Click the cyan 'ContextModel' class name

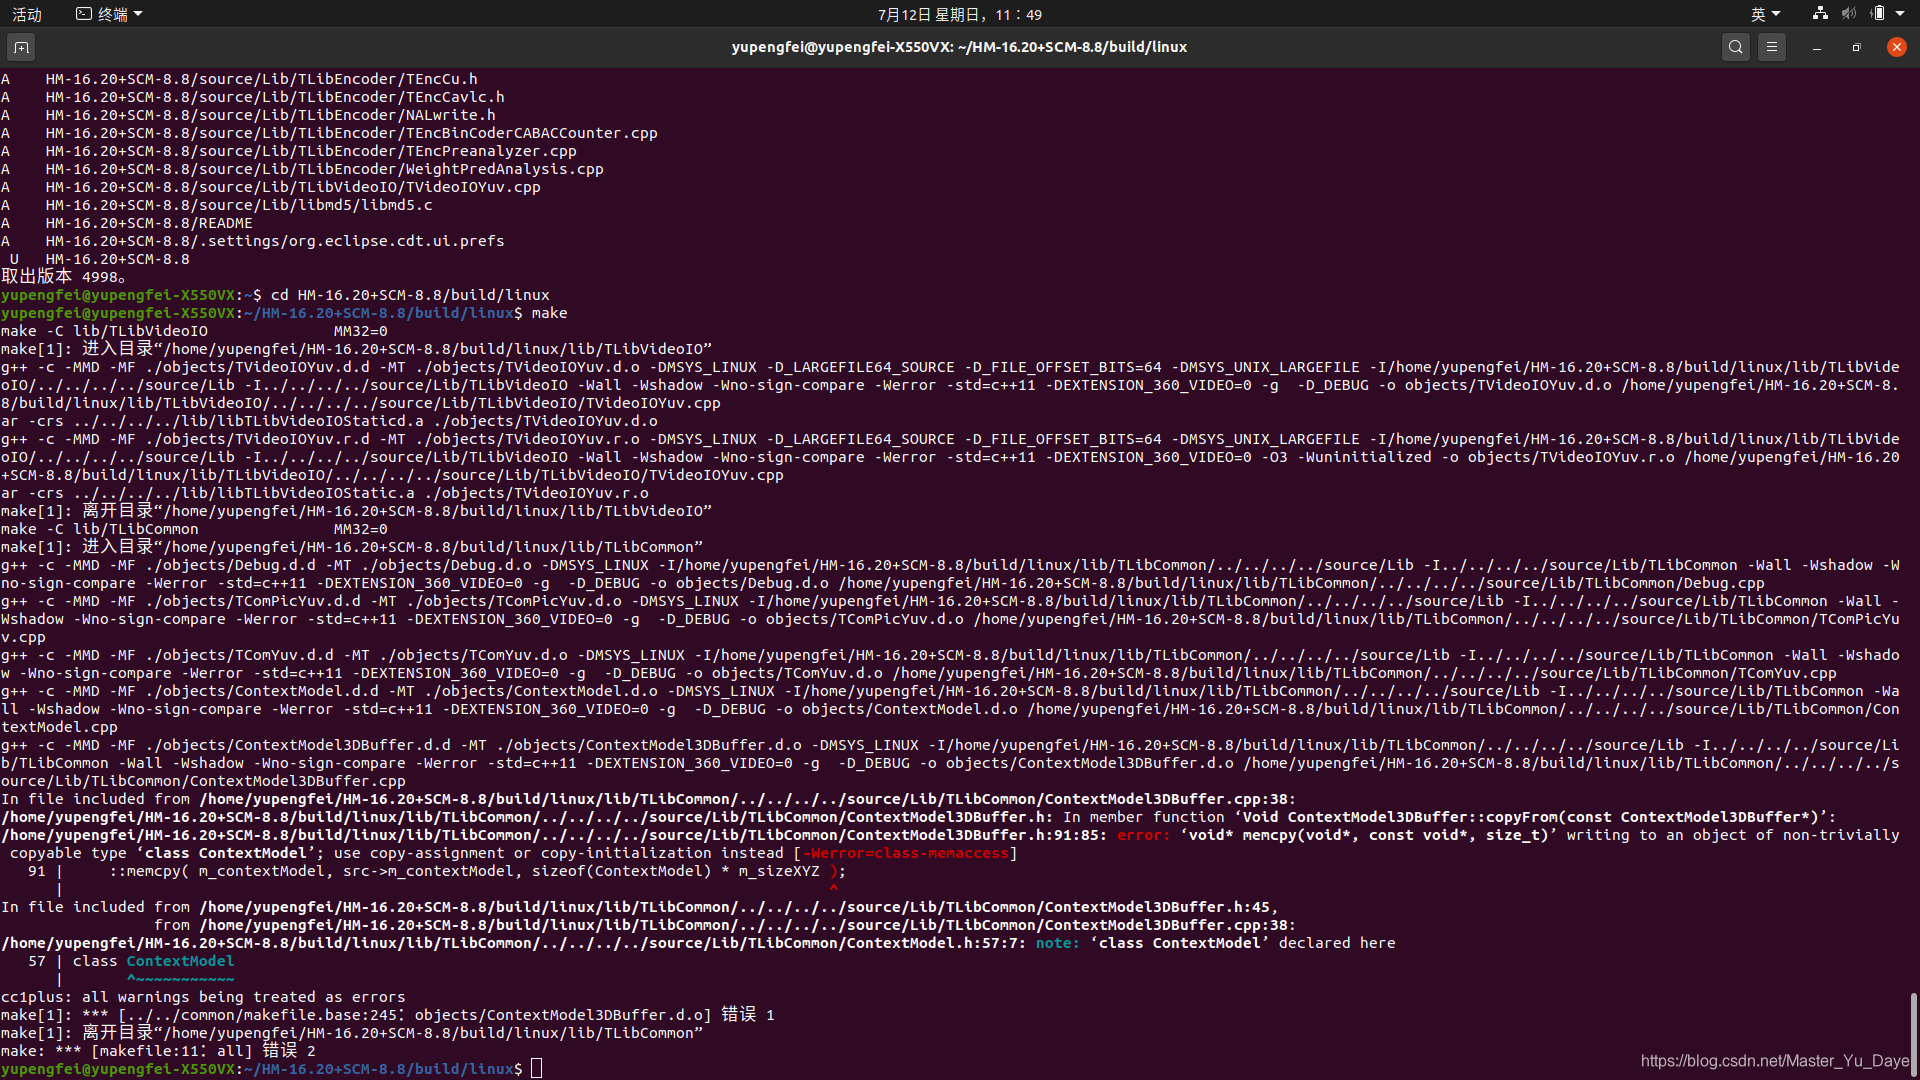click(180, 961)
